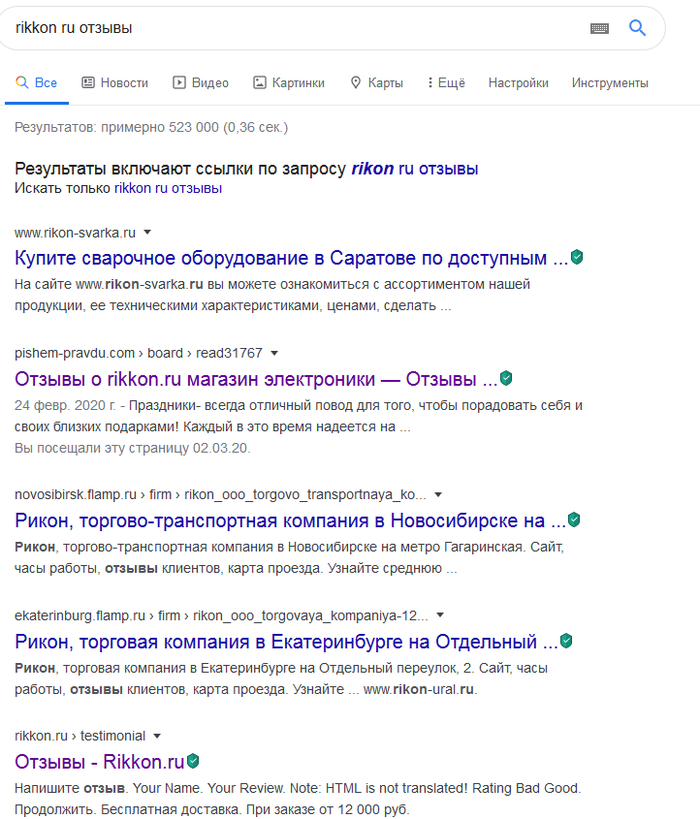The width and height of the screenshot is (700, 819).
Task: Click Искать только rikkon ru отзывы link
Action: click(168, 188)
